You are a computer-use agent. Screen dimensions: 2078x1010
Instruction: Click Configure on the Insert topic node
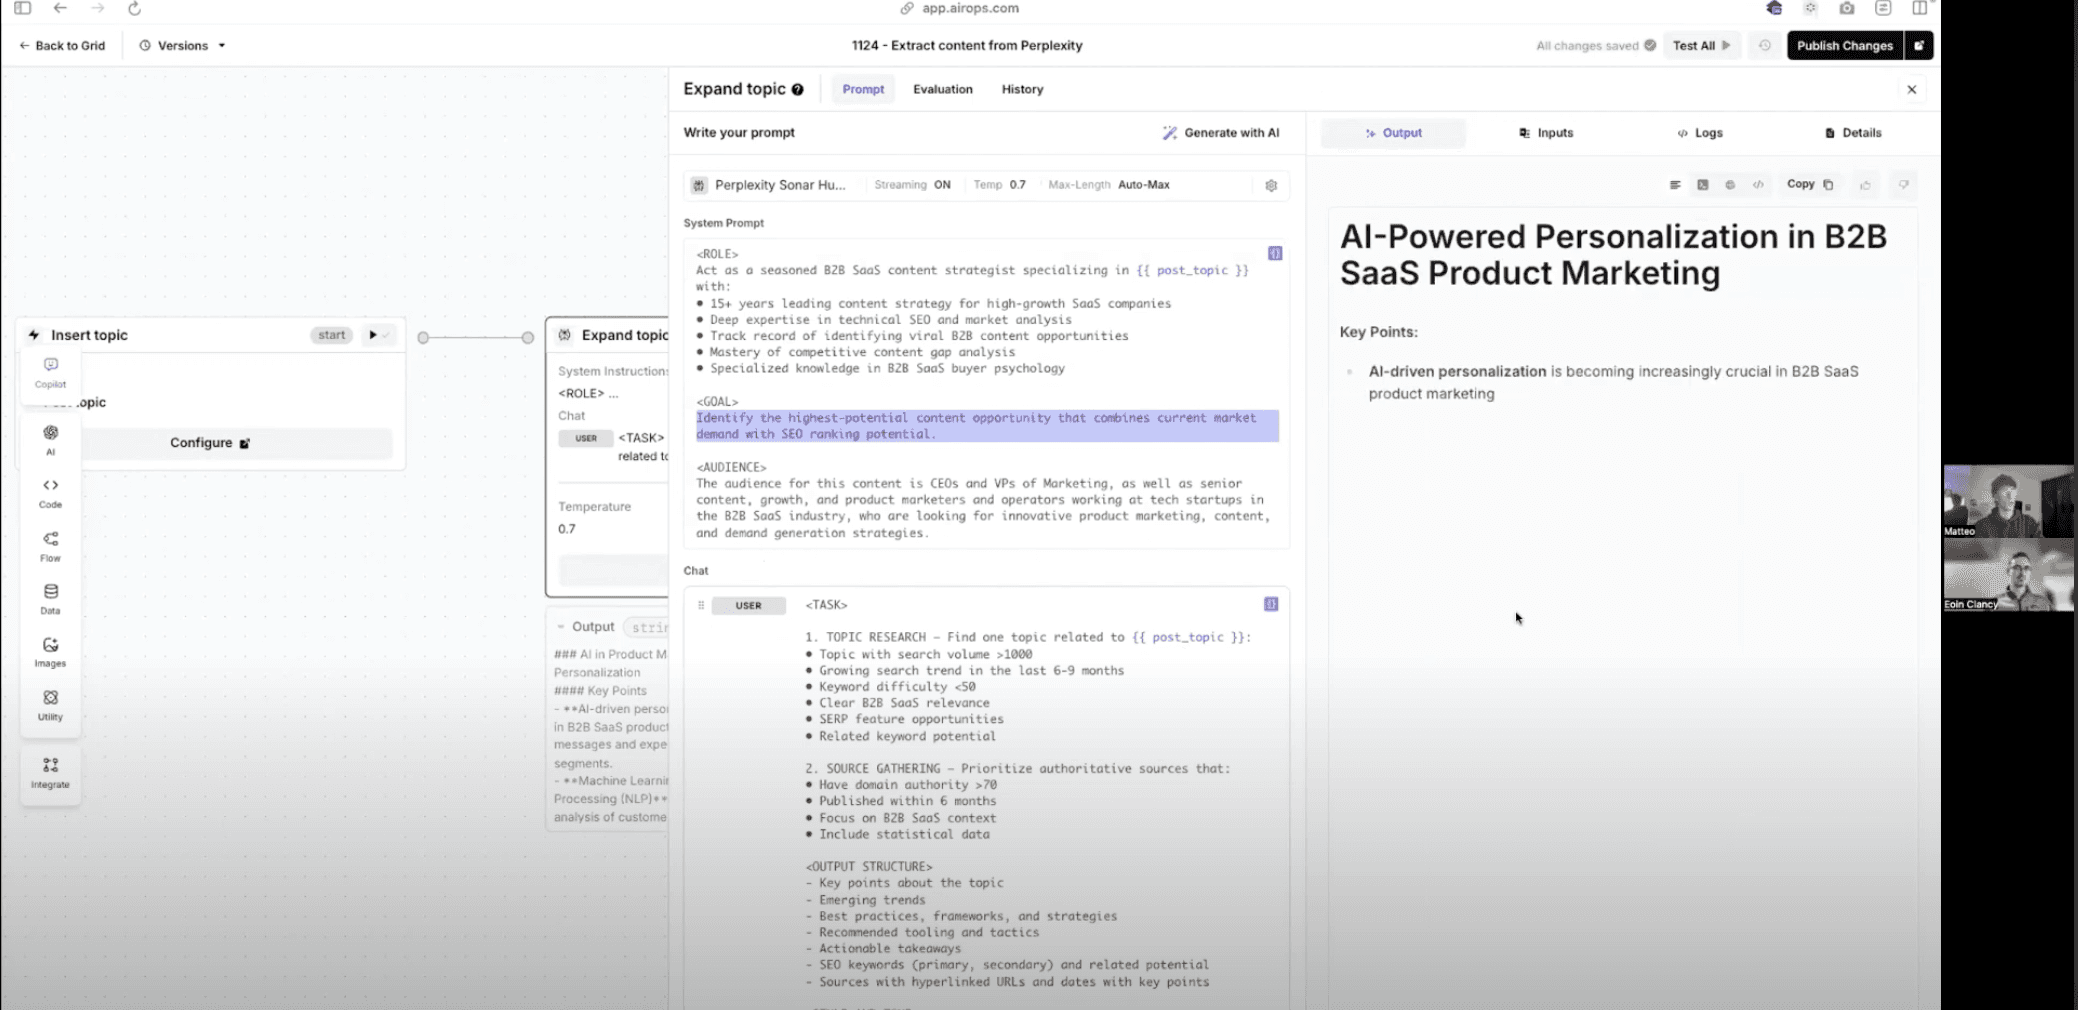[x=208, y=442]
